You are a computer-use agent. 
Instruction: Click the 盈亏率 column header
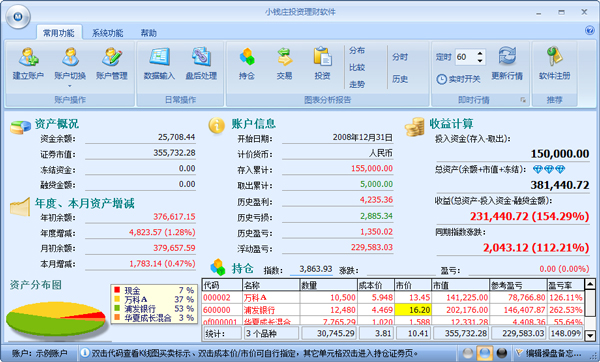(x=565, y=285)
